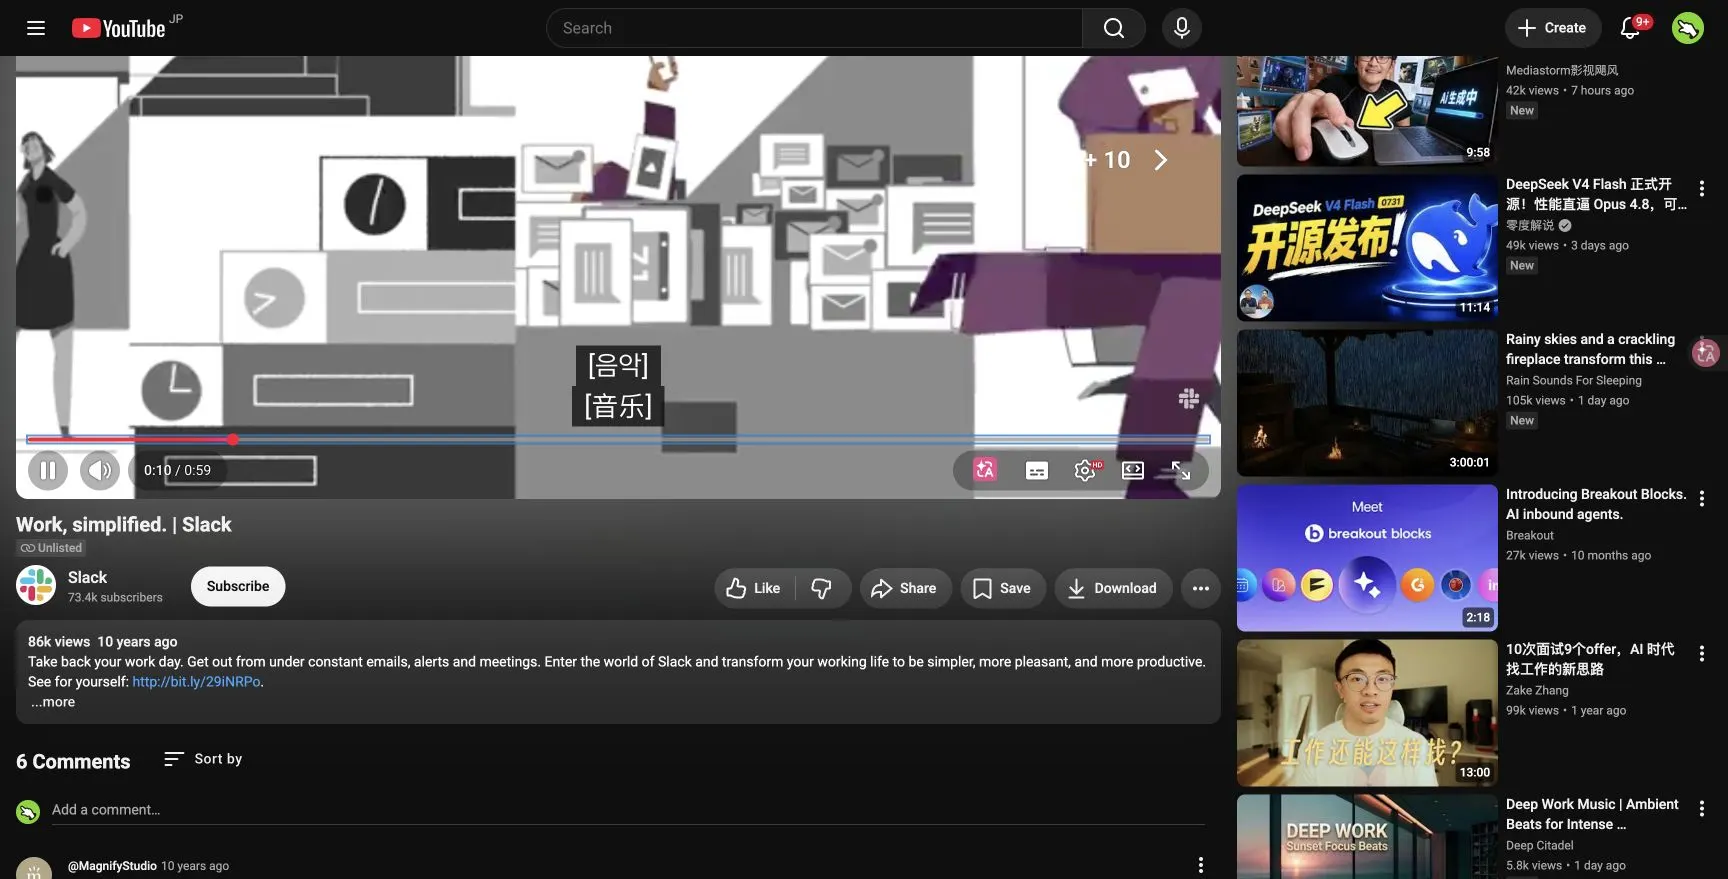Click the Slack logo watermark in the video

pyautogui.click(x=1189, y=398)
